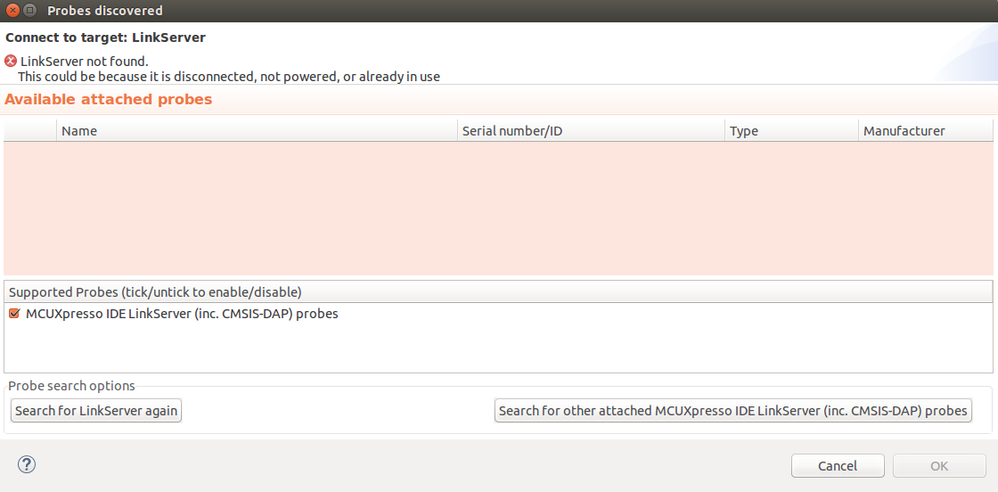Sort by the Name column header
This screenshot has height=492, width=998.
[257, 131]
